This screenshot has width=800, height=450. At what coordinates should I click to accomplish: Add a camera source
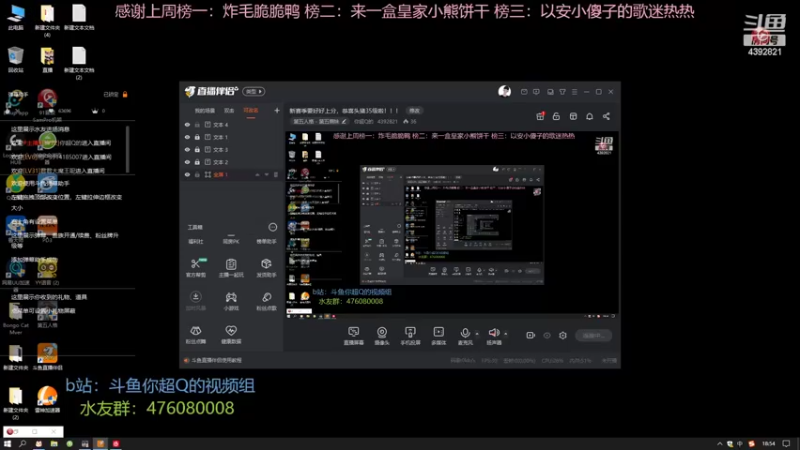coord(382,336)
